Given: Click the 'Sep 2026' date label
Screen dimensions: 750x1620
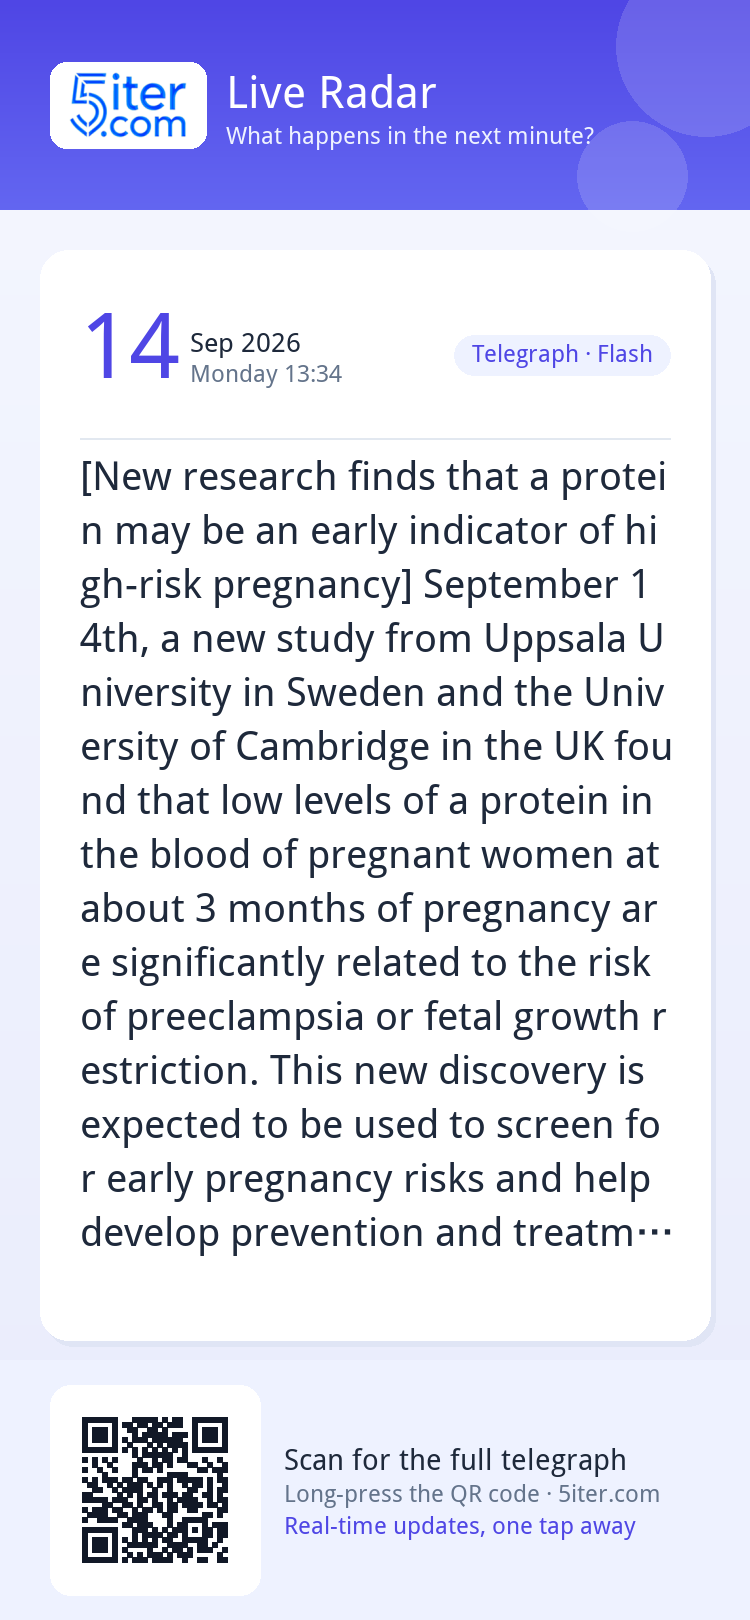Looking at the screenshot, I should click(x=245, y=343).
